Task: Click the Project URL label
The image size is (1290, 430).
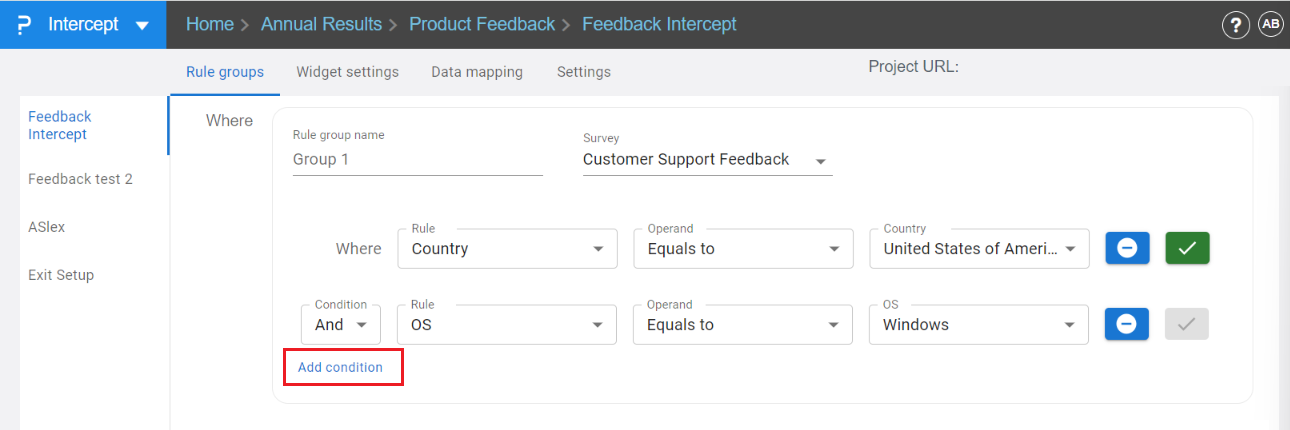Action: [x=914, y=67]
